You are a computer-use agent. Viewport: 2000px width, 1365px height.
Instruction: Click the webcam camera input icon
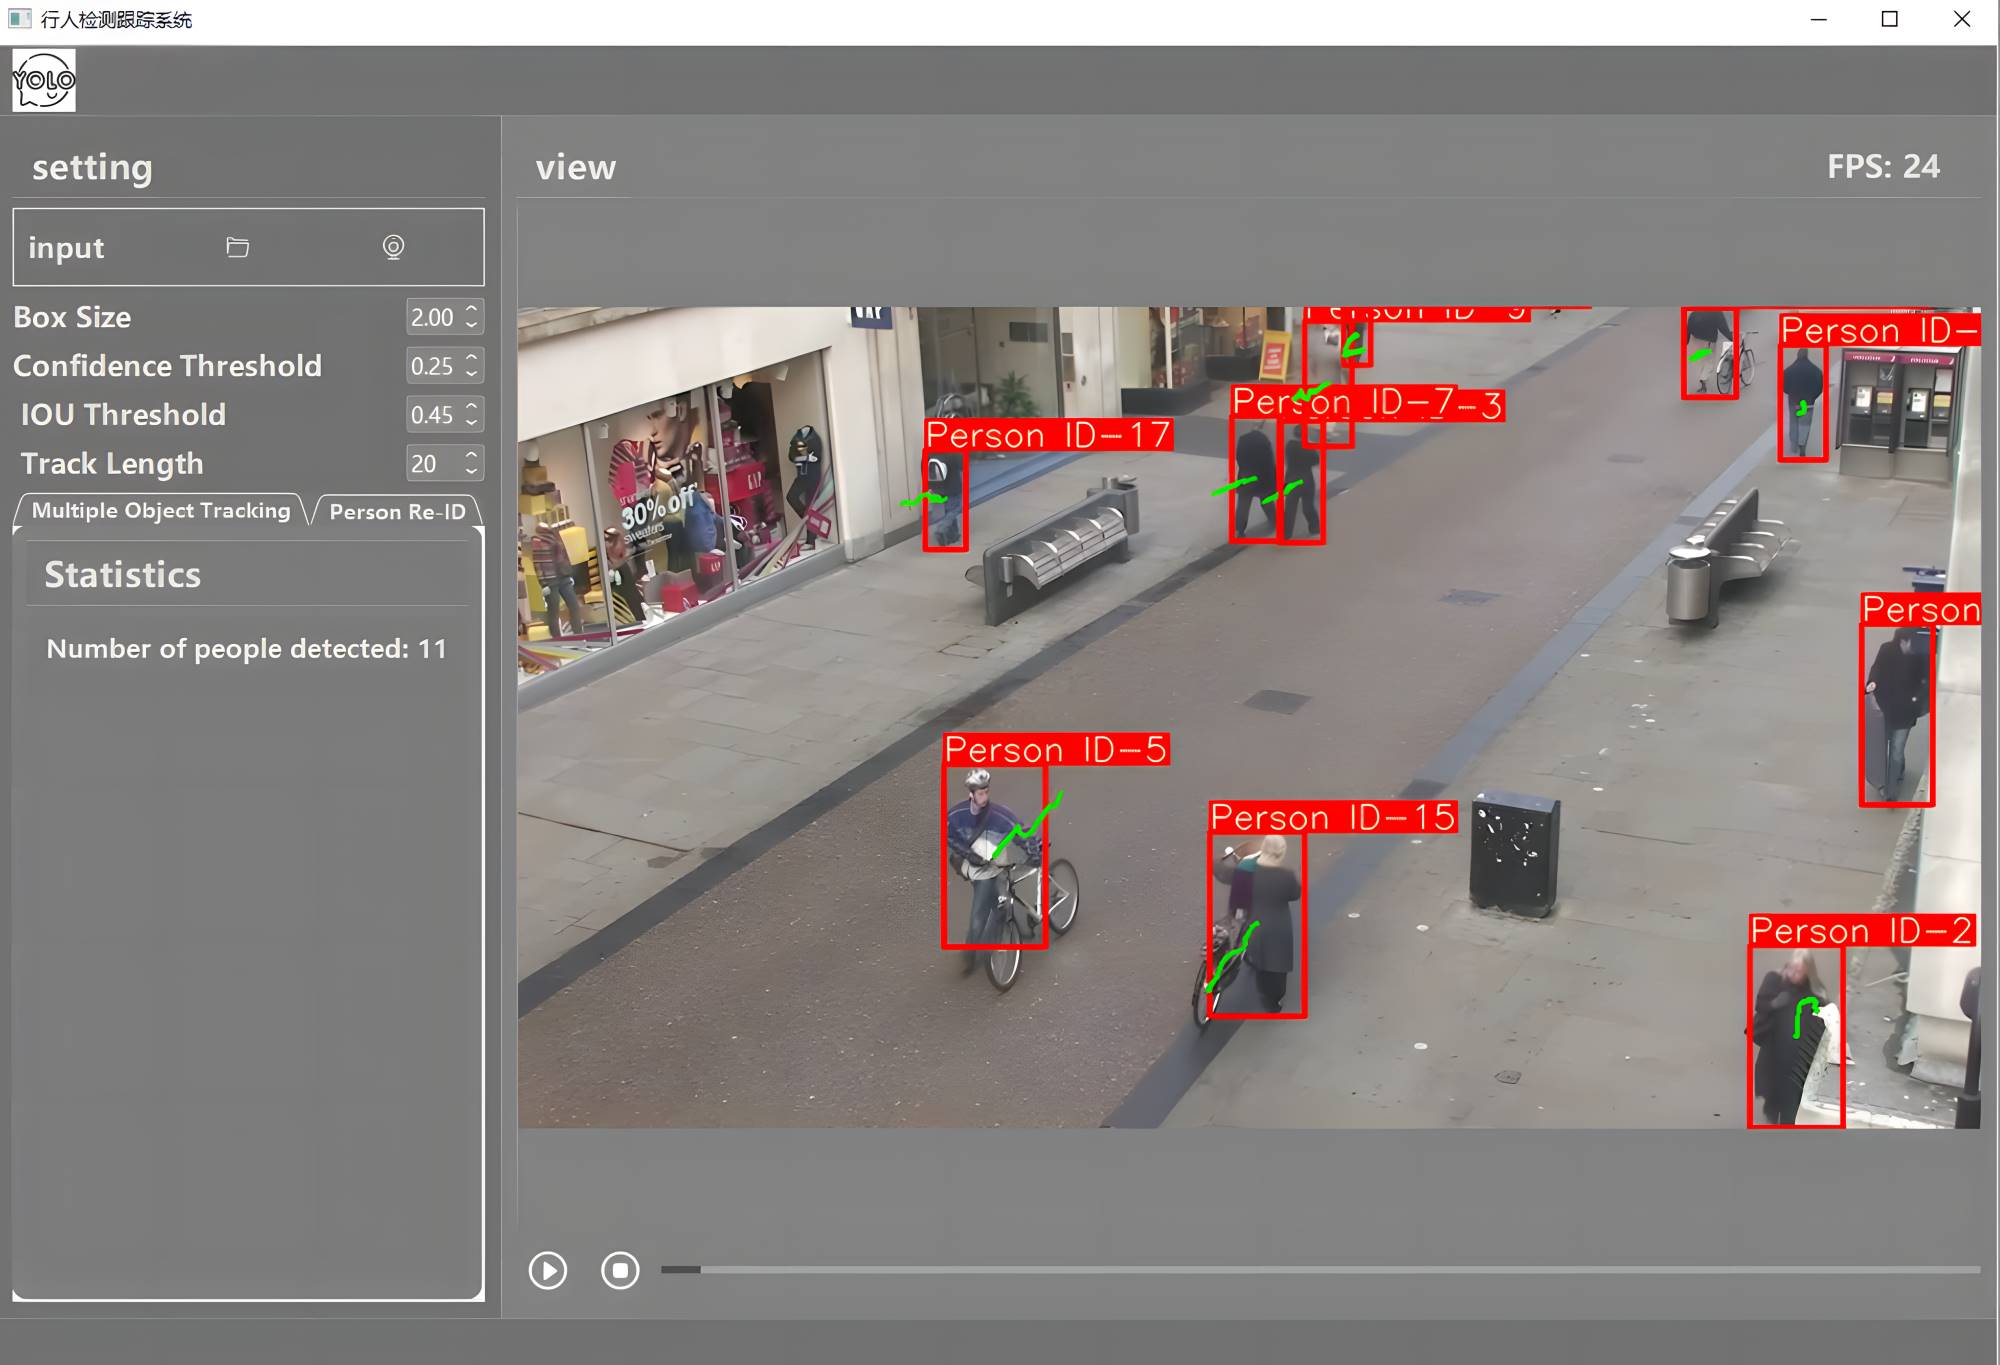click(394, 247)
